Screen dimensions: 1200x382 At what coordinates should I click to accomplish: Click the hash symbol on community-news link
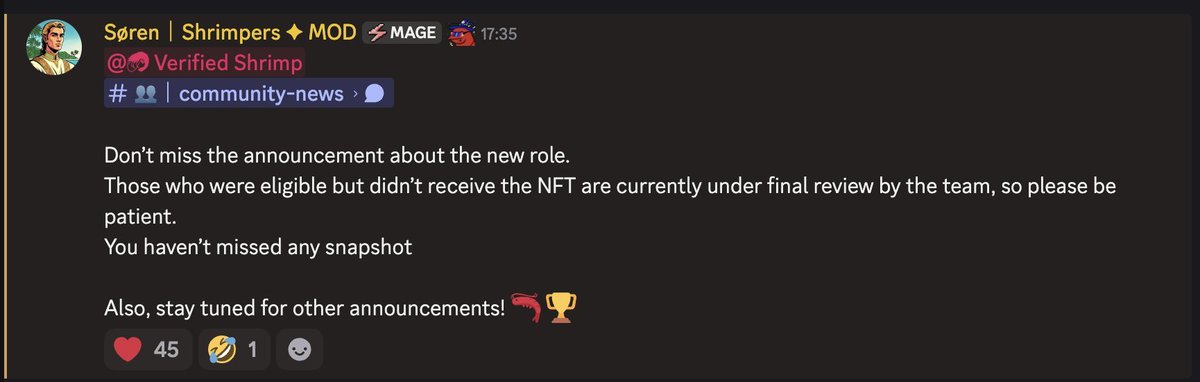click(116, 94)
